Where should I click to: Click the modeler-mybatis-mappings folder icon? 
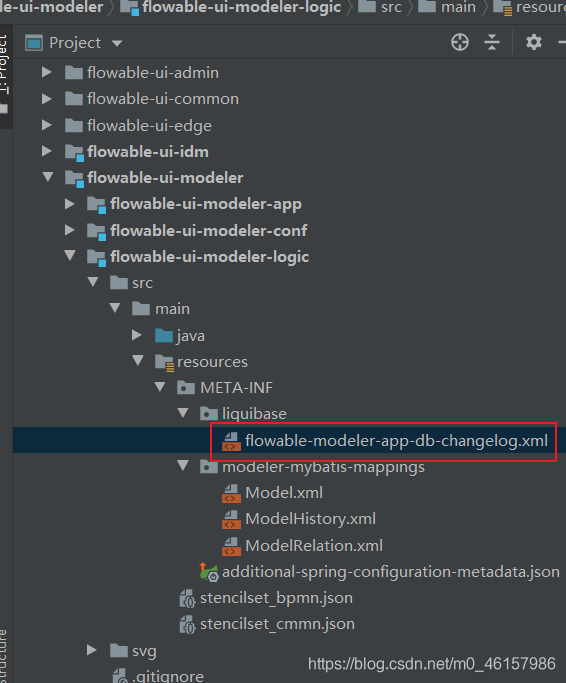(x=208, y=467)
